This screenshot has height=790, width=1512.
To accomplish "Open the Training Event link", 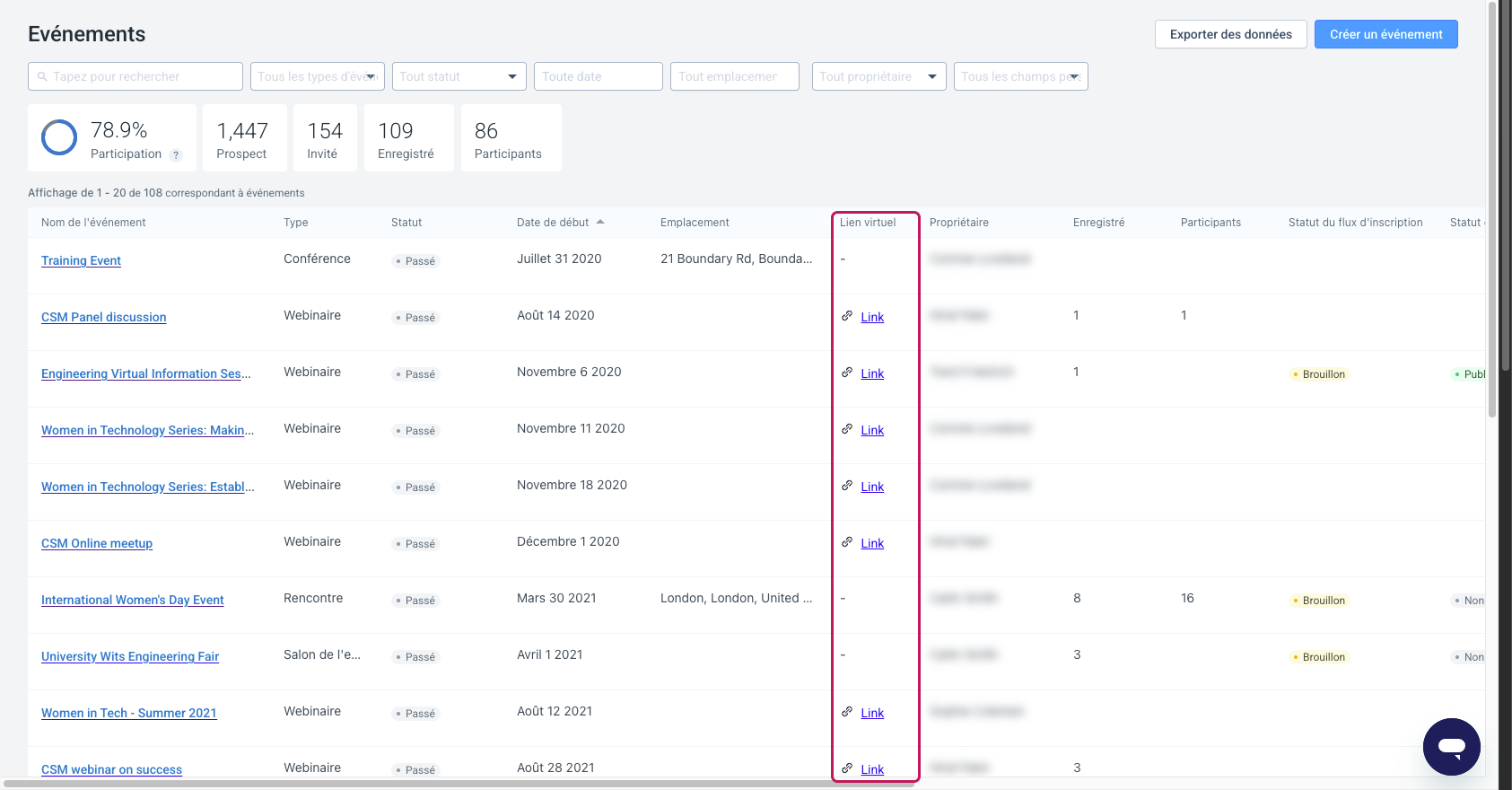I will (x=81, y=261).
